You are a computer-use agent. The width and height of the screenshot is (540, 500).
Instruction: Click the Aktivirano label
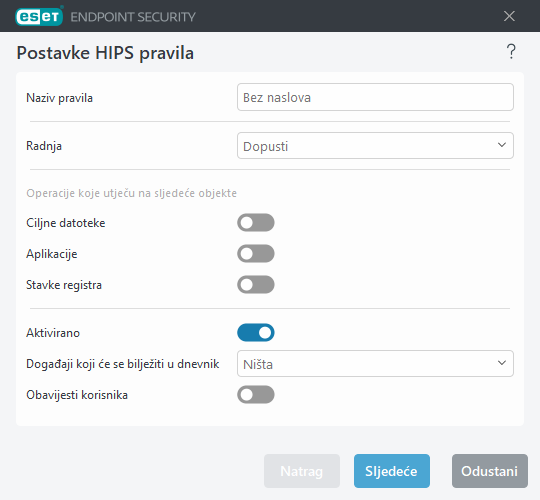pos(53,333)
